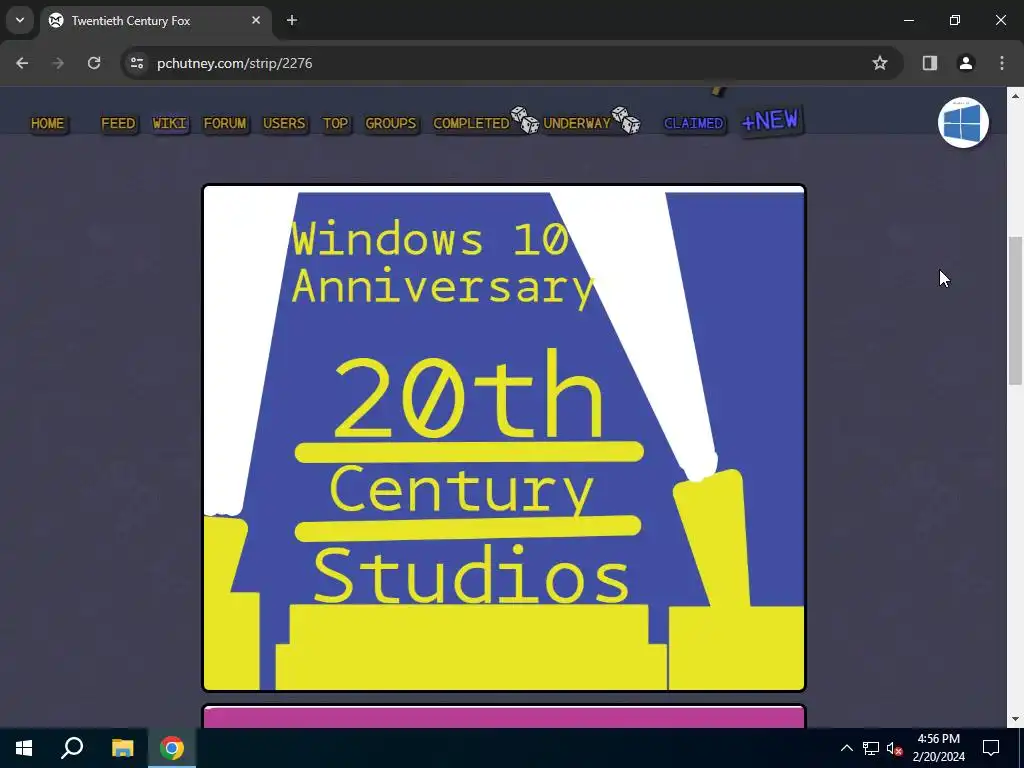The width and height of the screenshot is (1024, 768).
Task: Go back using the browser back arrow
Action: [22, 63]
